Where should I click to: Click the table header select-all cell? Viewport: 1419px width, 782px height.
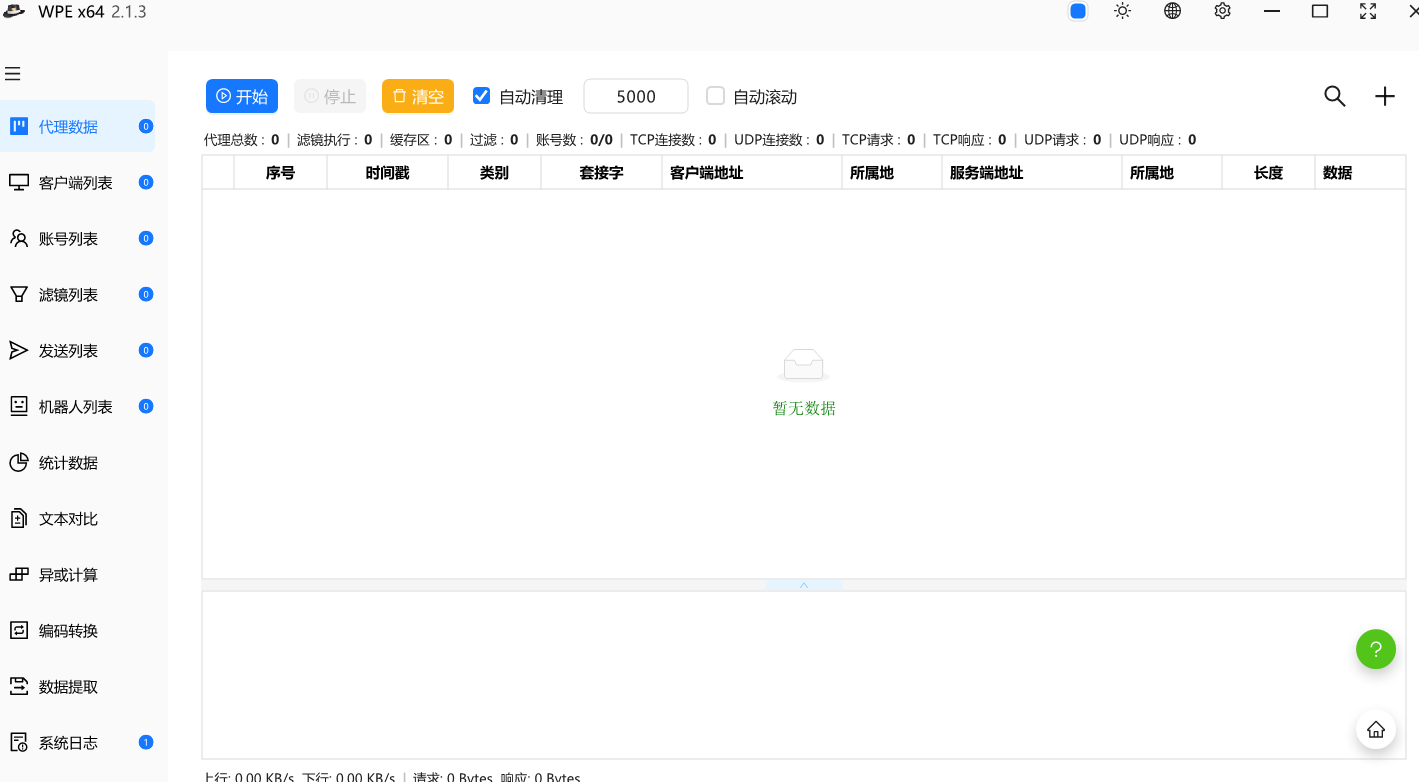tap(218, 173)
